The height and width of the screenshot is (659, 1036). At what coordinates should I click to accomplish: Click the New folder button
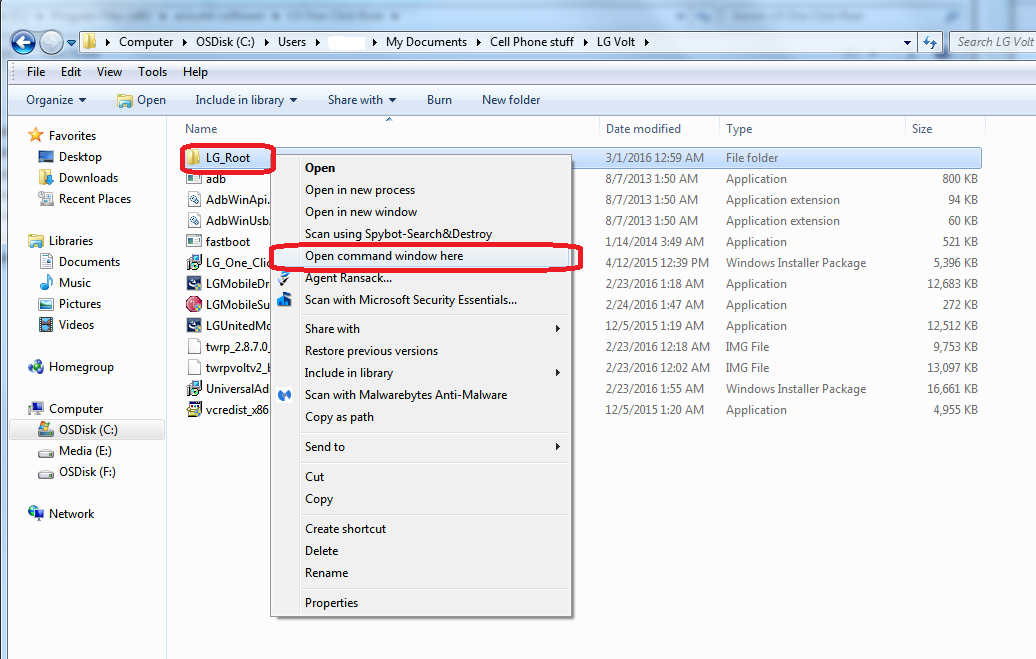pos(511,100)
